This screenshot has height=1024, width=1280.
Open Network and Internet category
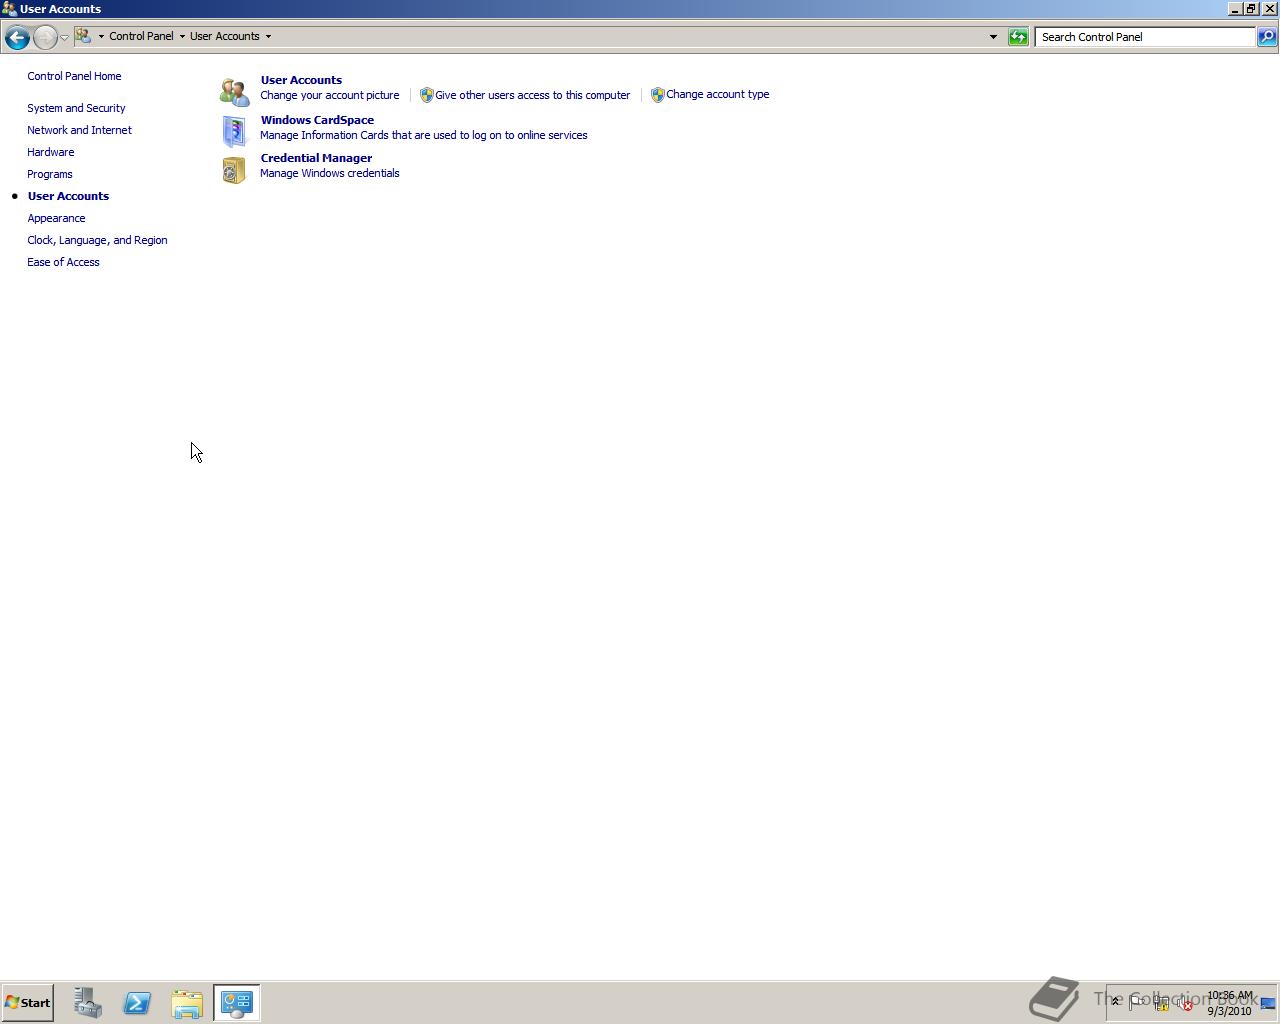pos(79,130)
